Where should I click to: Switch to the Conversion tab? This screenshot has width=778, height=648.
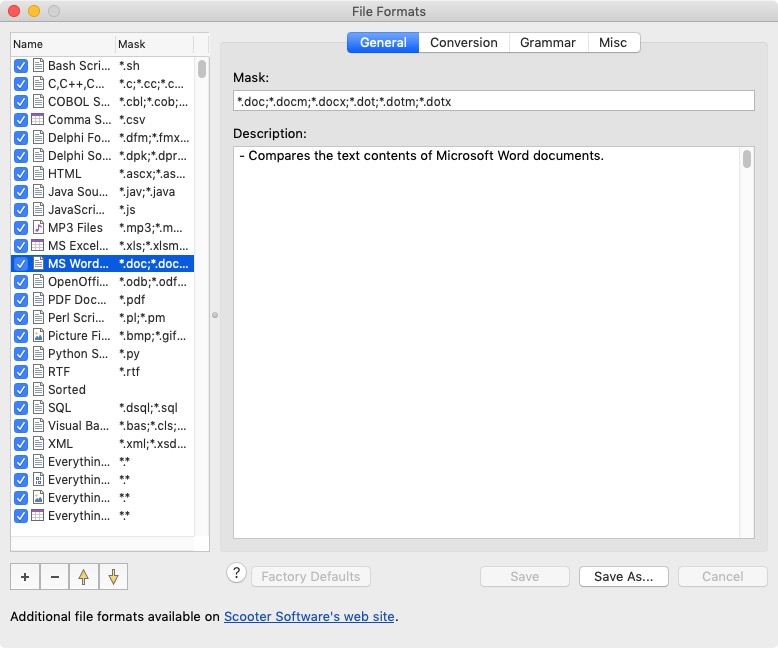click(463, 43)
